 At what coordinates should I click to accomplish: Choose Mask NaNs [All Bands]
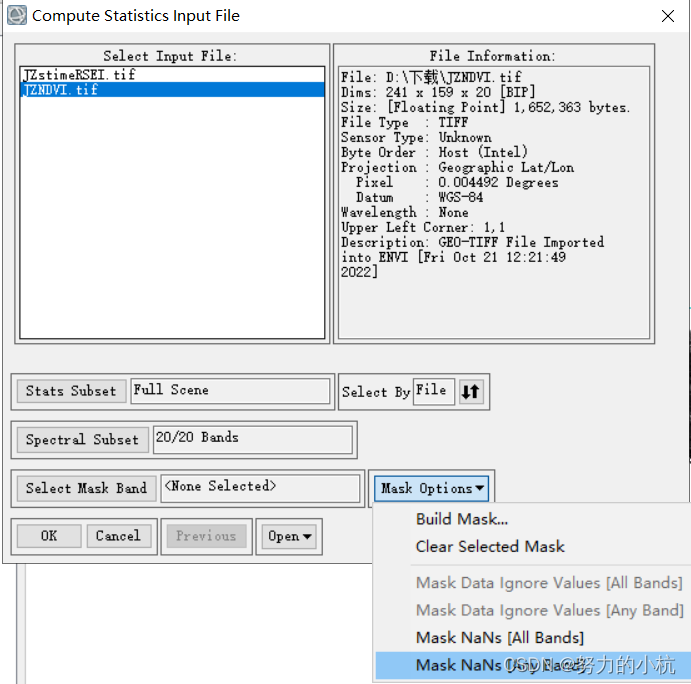(x=500, y=638)
